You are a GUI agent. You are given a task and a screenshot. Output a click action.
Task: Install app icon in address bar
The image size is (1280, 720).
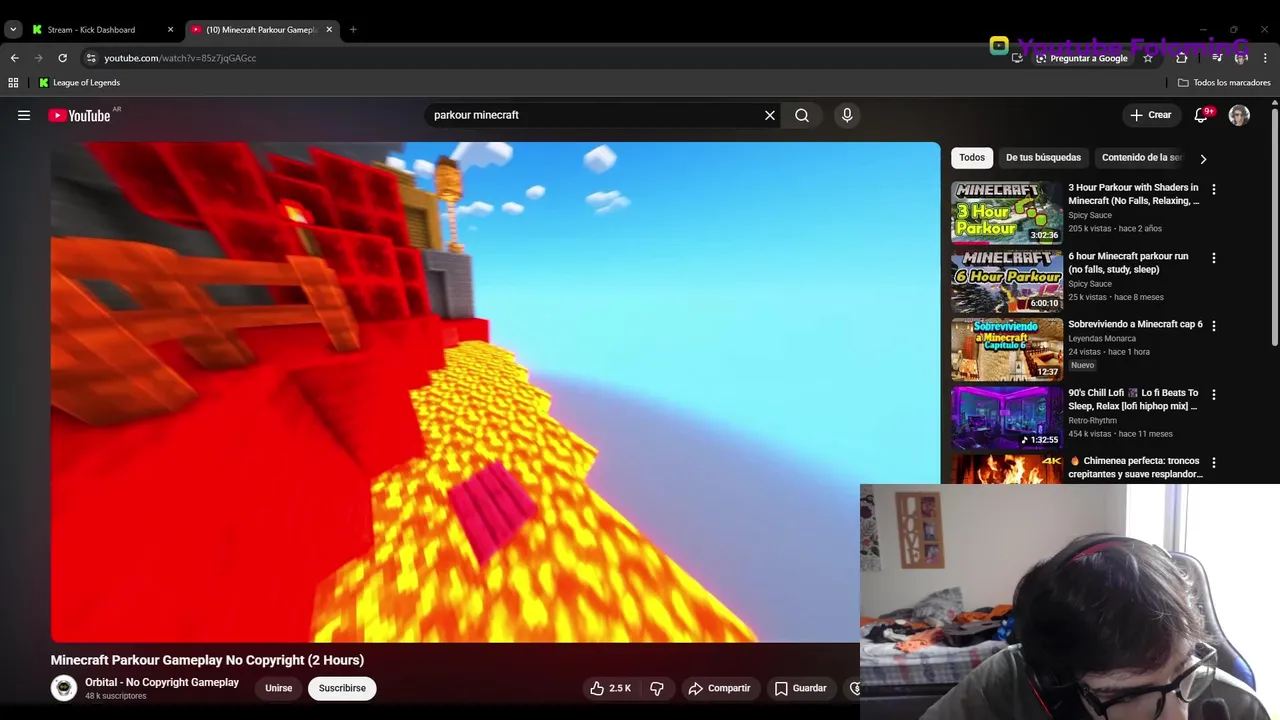[1017, 58]
